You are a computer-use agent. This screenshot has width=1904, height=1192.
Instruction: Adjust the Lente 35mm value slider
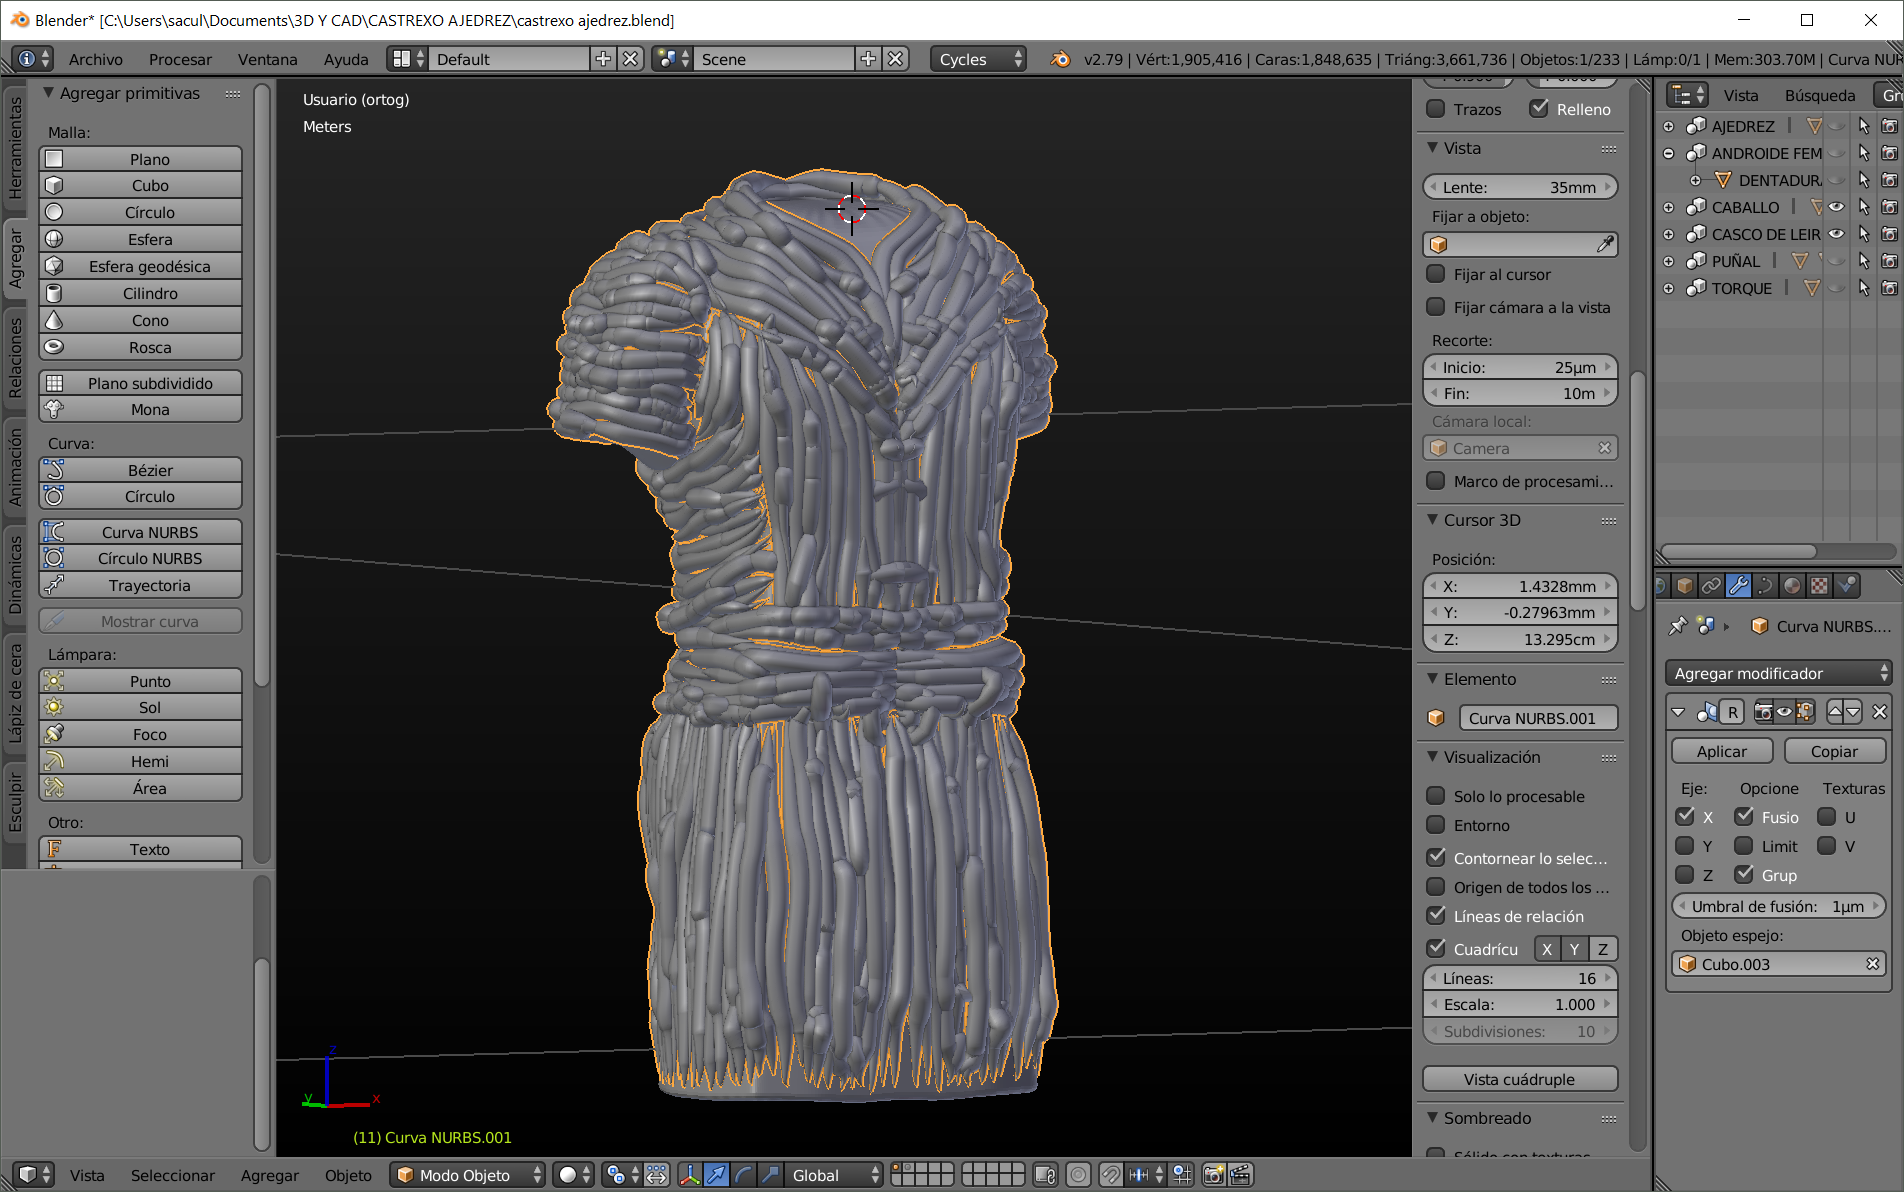[x=1519, y=188]
